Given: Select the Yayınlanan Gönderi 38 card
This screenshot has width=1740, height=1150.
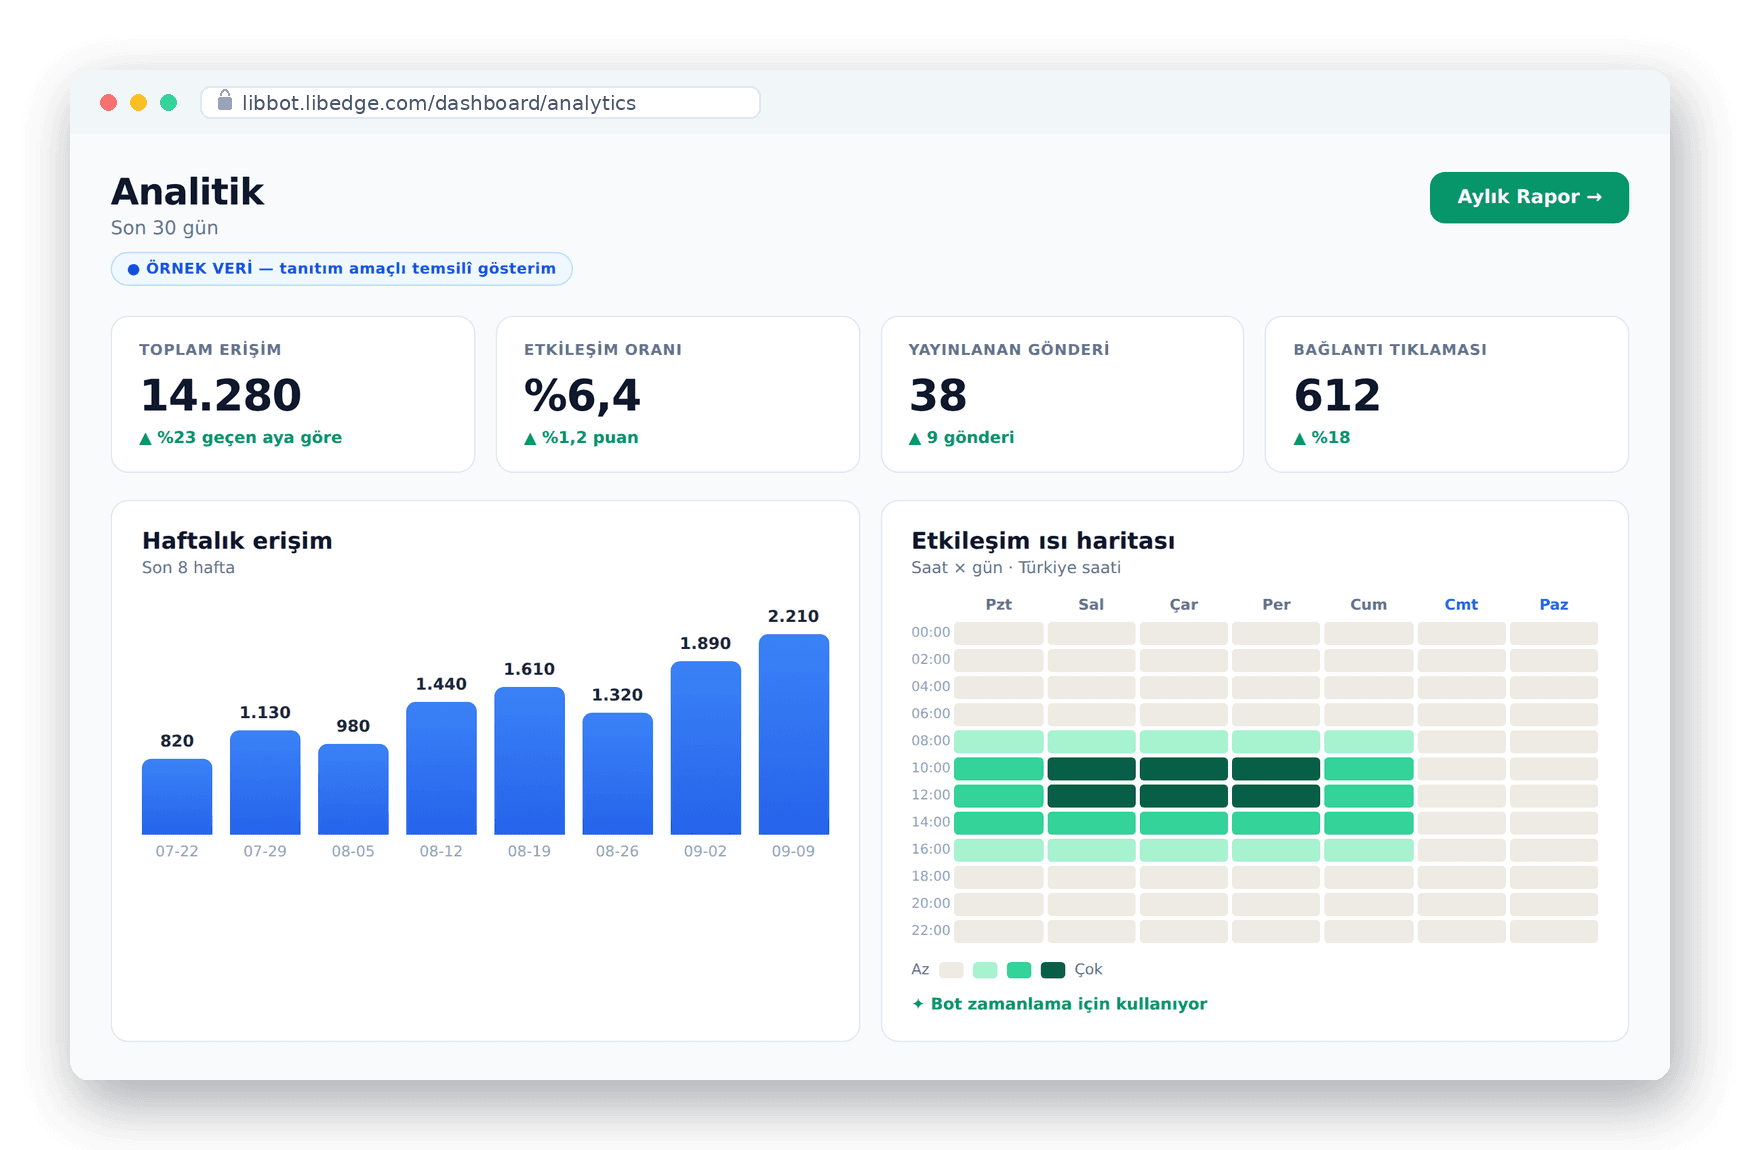Looking at the screenshot, I should click(1062, 394).
